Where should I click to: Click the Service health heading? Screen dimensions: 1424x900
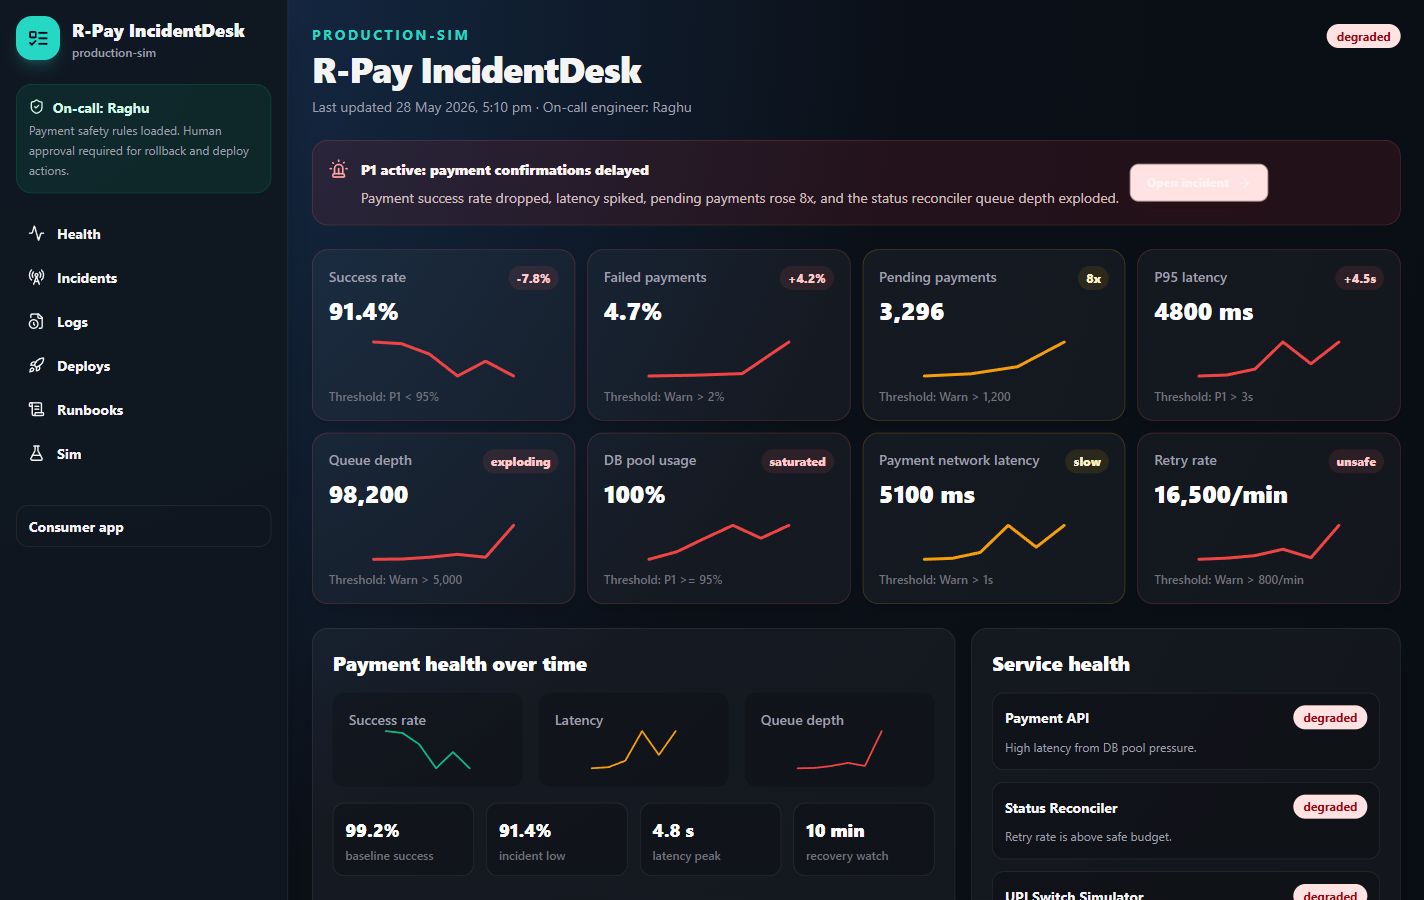pyautogui.click(x=1061, y=664)
